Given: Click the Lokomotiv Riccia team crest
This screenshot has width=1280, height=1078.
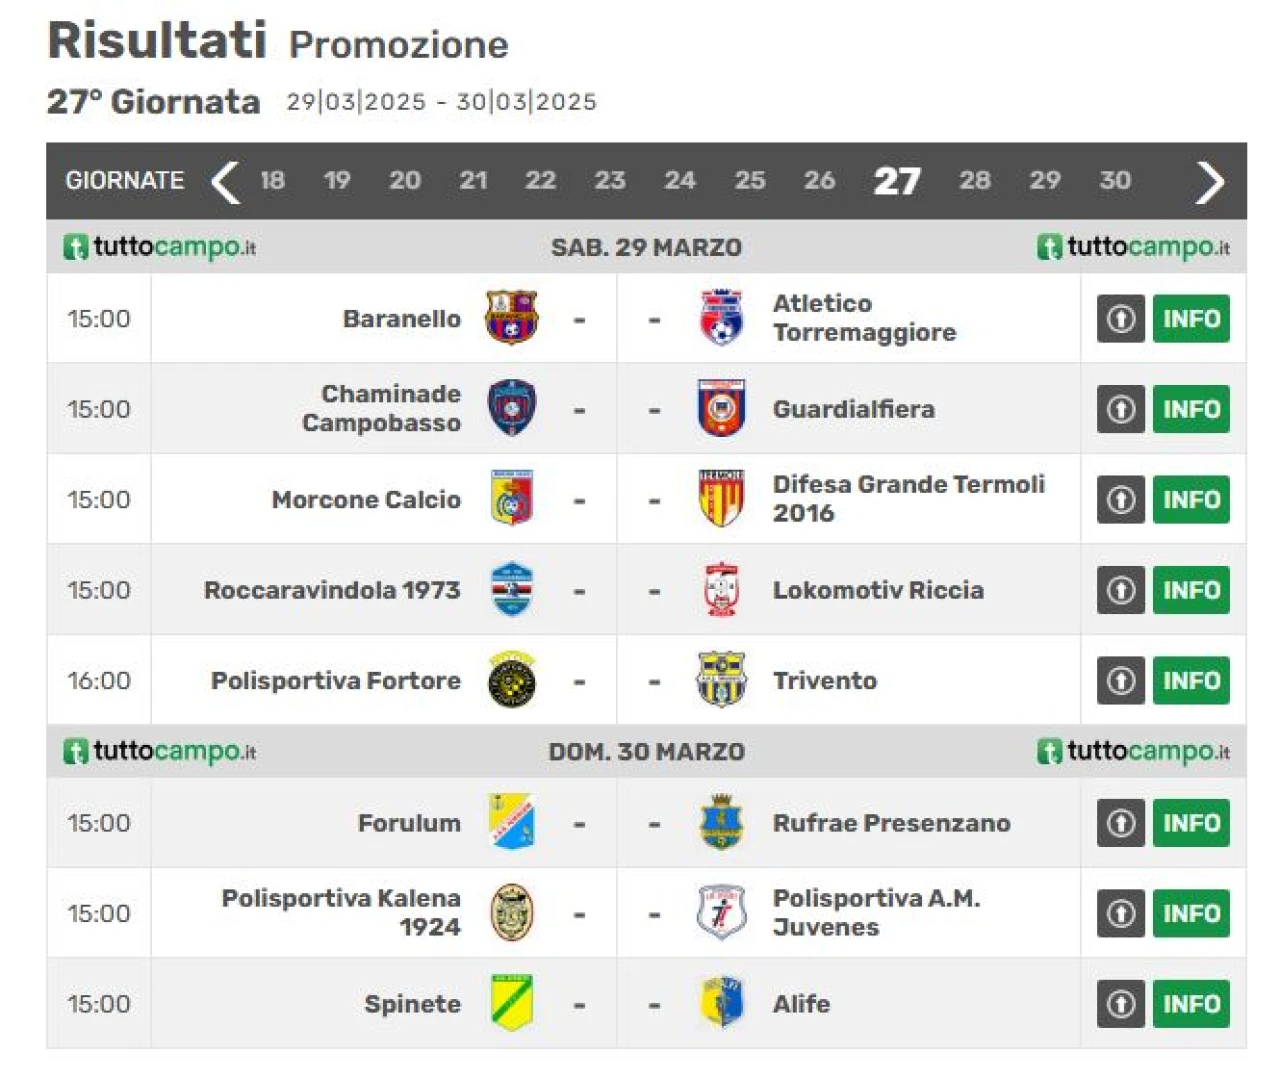Looking at the screenshot, I should click(x=721, y=589).
